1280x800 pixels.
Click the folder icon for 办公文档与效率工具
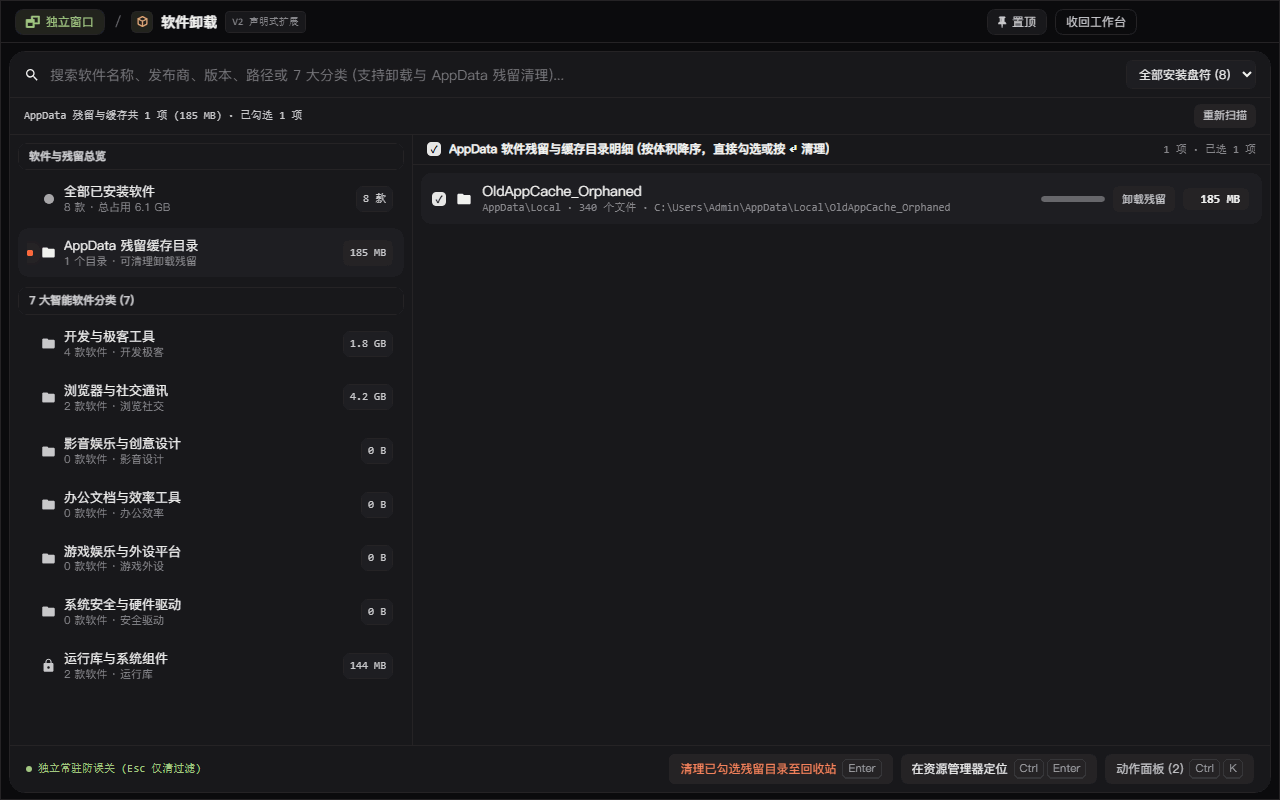(48, 505)
